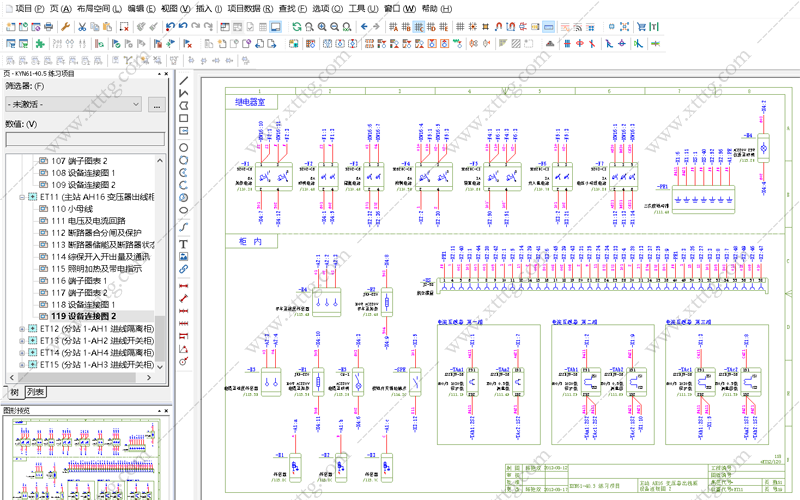Click the Cut scissors icon

tap(82, 27)
